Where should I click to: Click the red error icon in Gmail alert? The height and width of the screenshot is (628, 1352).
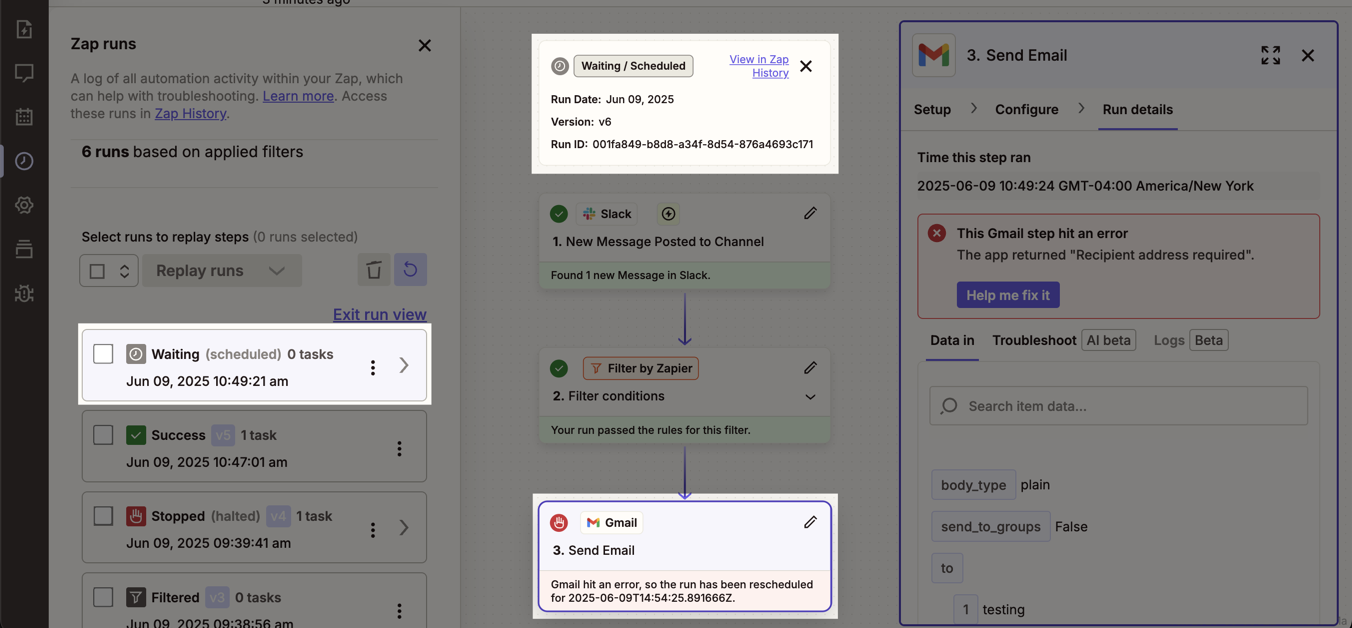click(937, 233)
